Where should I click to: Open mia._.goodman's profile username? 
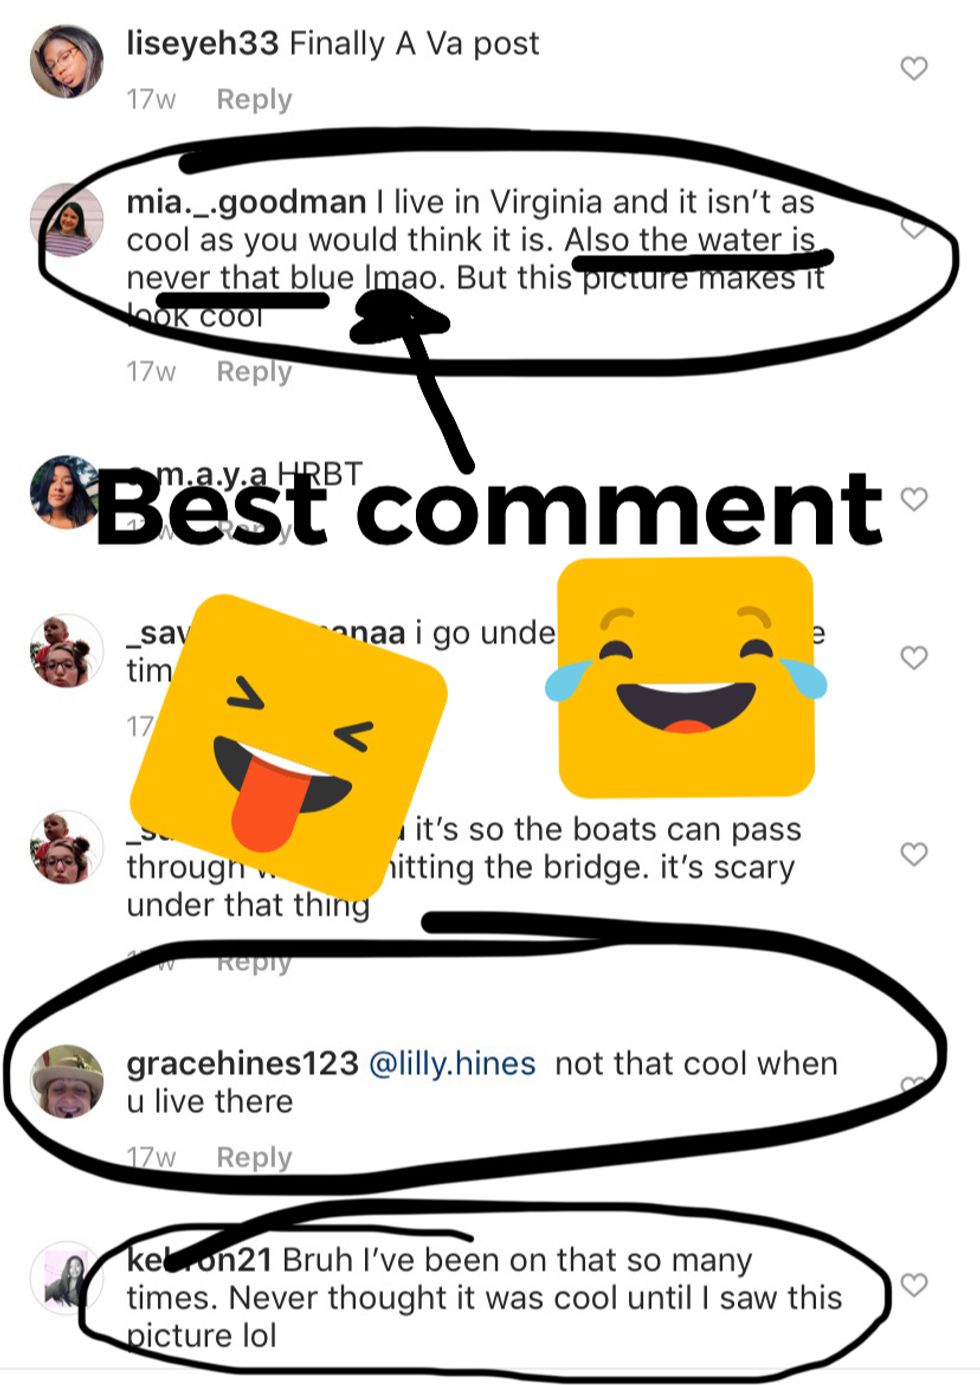click(x=246, y=202)
